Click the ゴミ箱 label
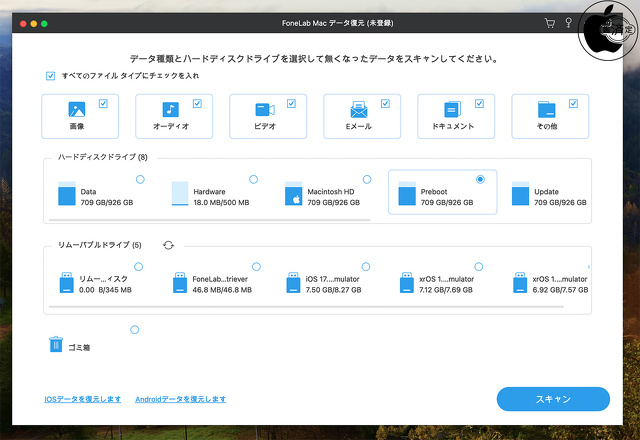The width and height of the screenshot is (640, 440). coord(79,347)
